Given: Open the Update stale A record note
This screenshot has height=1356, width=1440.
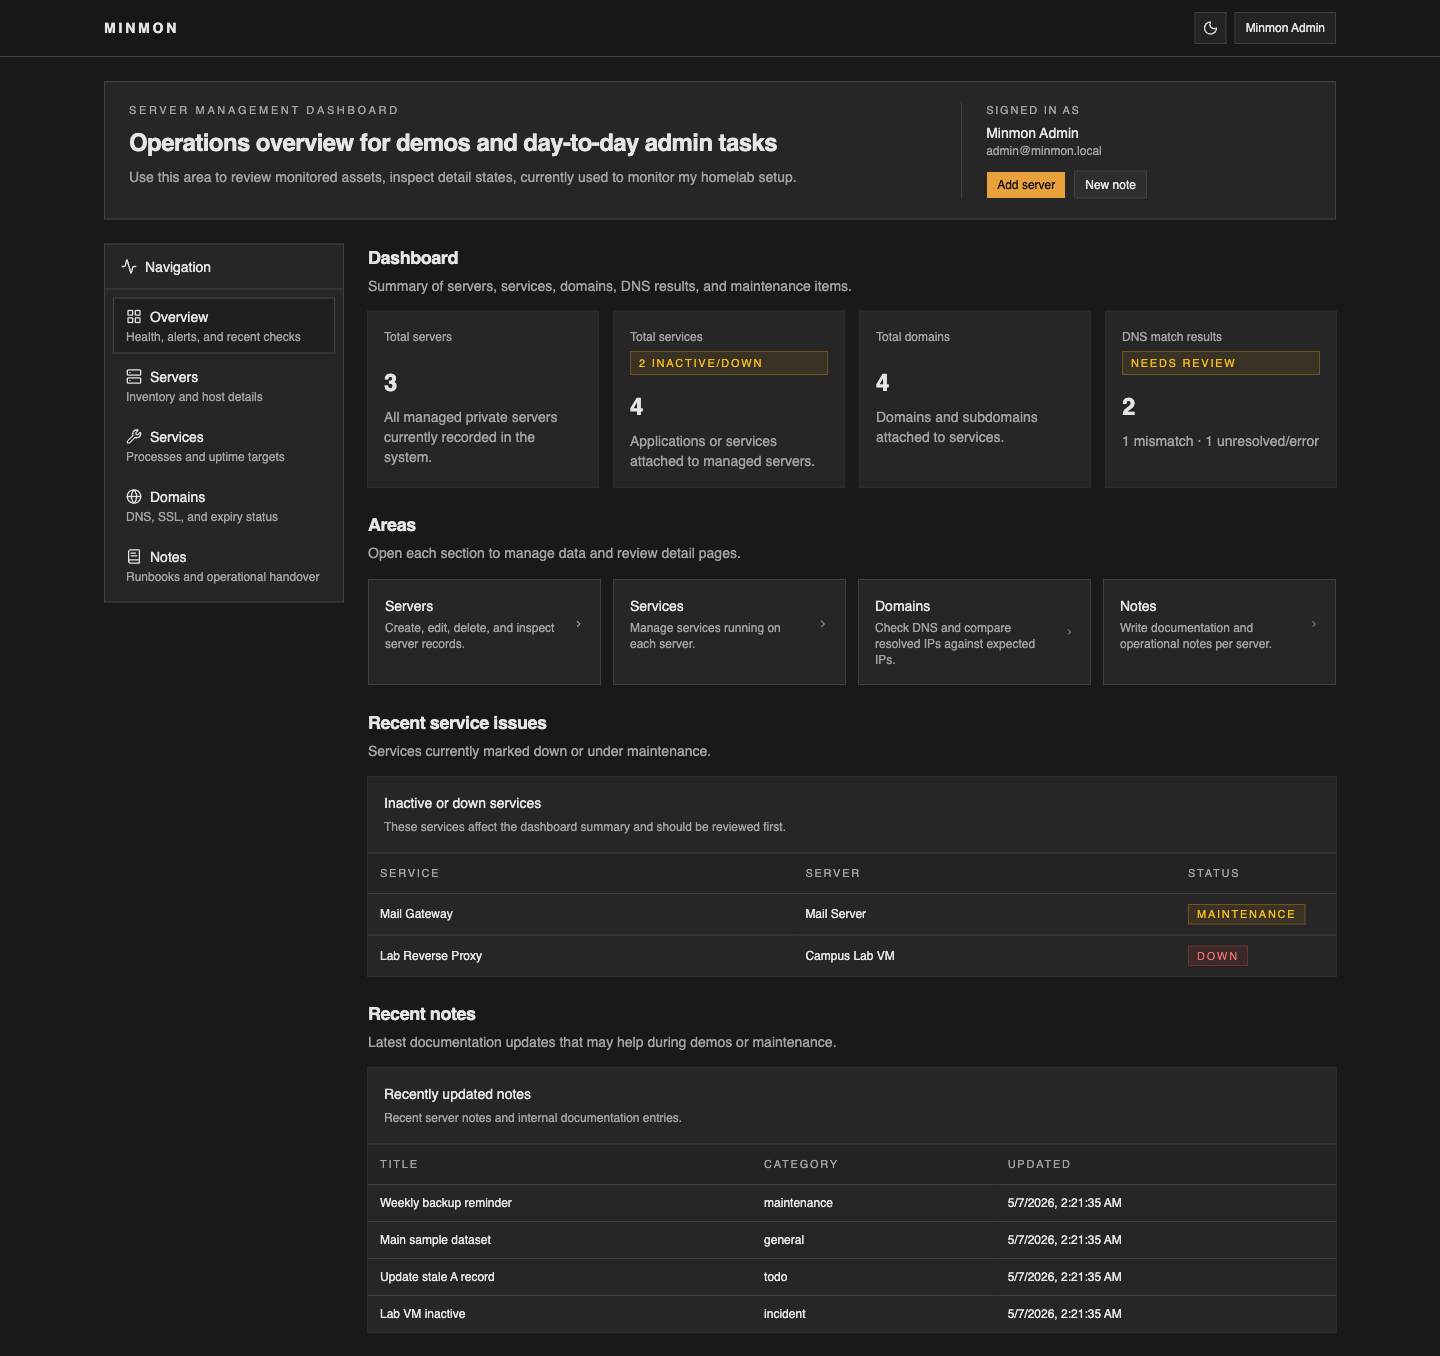Looking at the screenshot, I should (x=437, y=1277).
